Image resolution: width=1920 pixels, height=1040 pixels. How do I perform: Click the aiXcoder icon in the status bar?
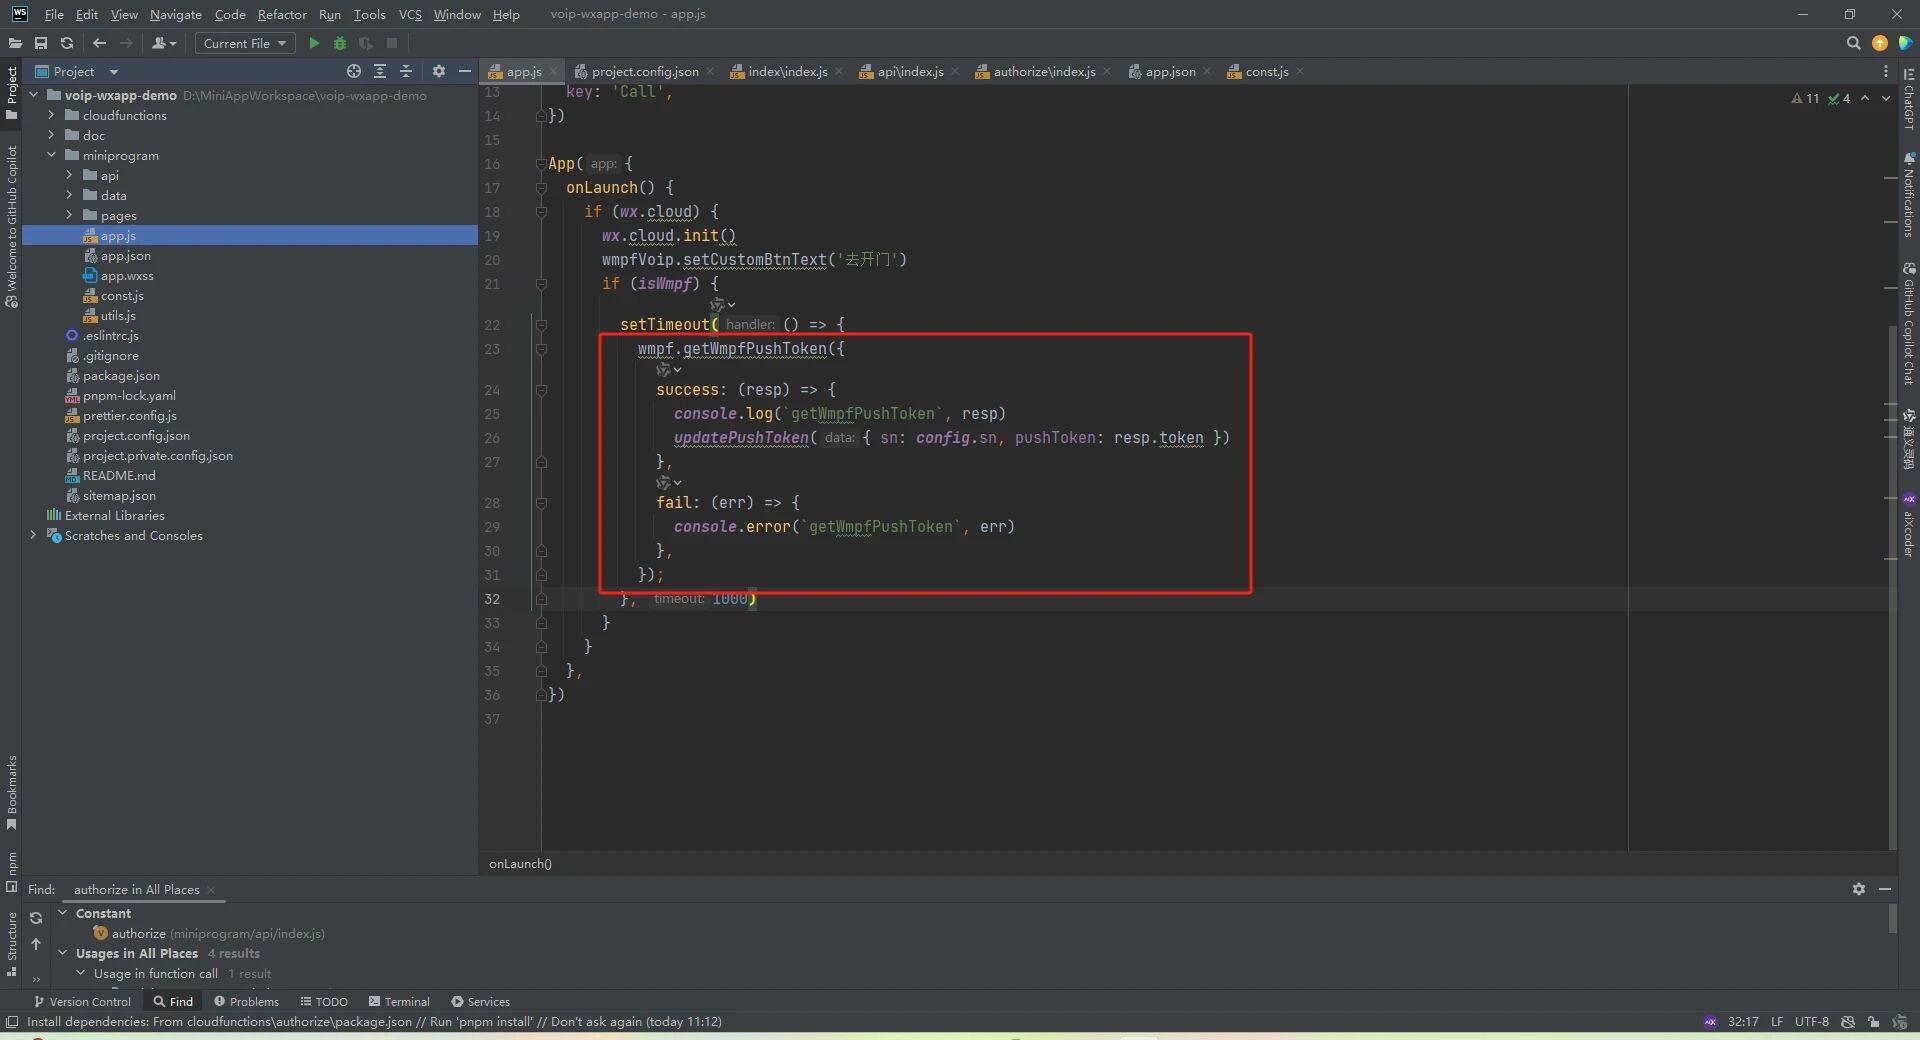[x=1710, y=1022]
